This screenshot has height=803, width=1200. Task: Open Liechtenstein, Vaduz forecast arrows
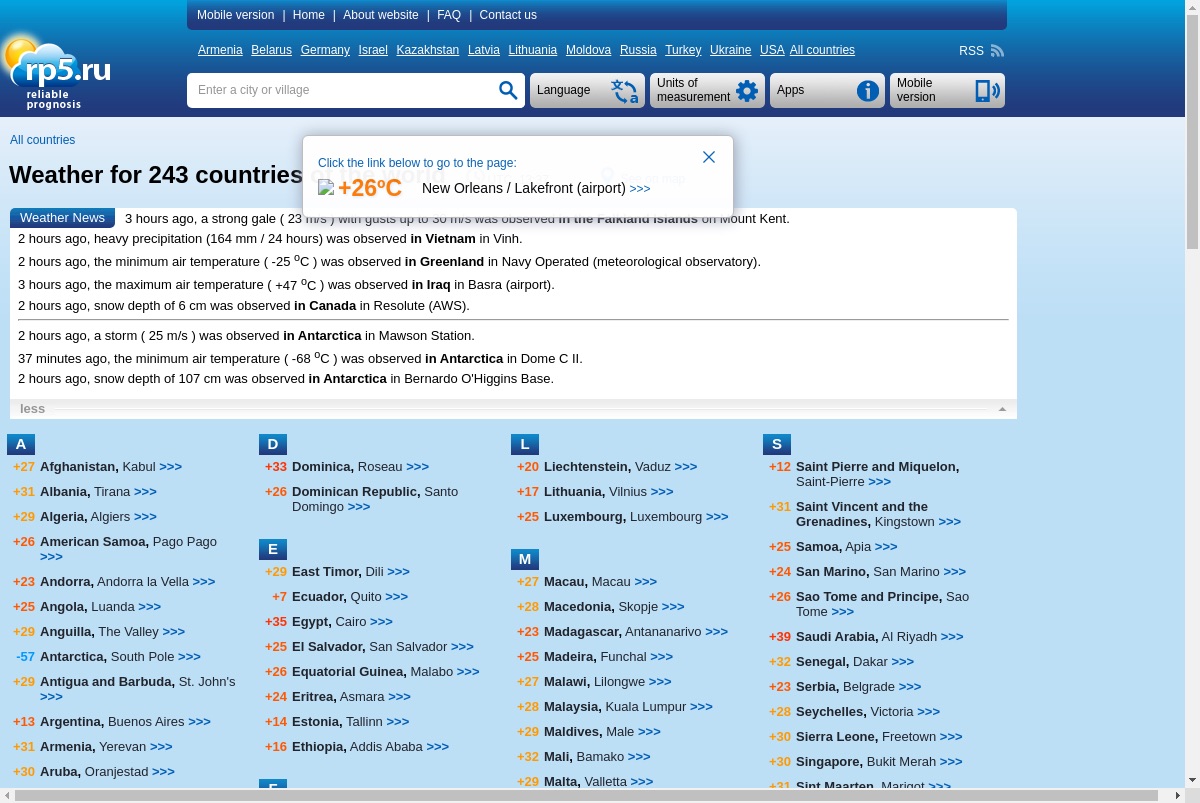(685, 467)
